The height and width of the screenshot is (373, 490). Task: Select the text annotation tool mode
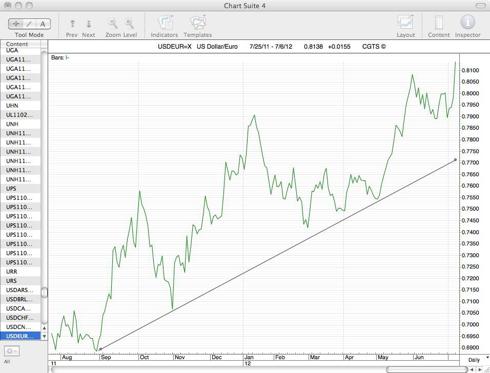click(43, 24)
